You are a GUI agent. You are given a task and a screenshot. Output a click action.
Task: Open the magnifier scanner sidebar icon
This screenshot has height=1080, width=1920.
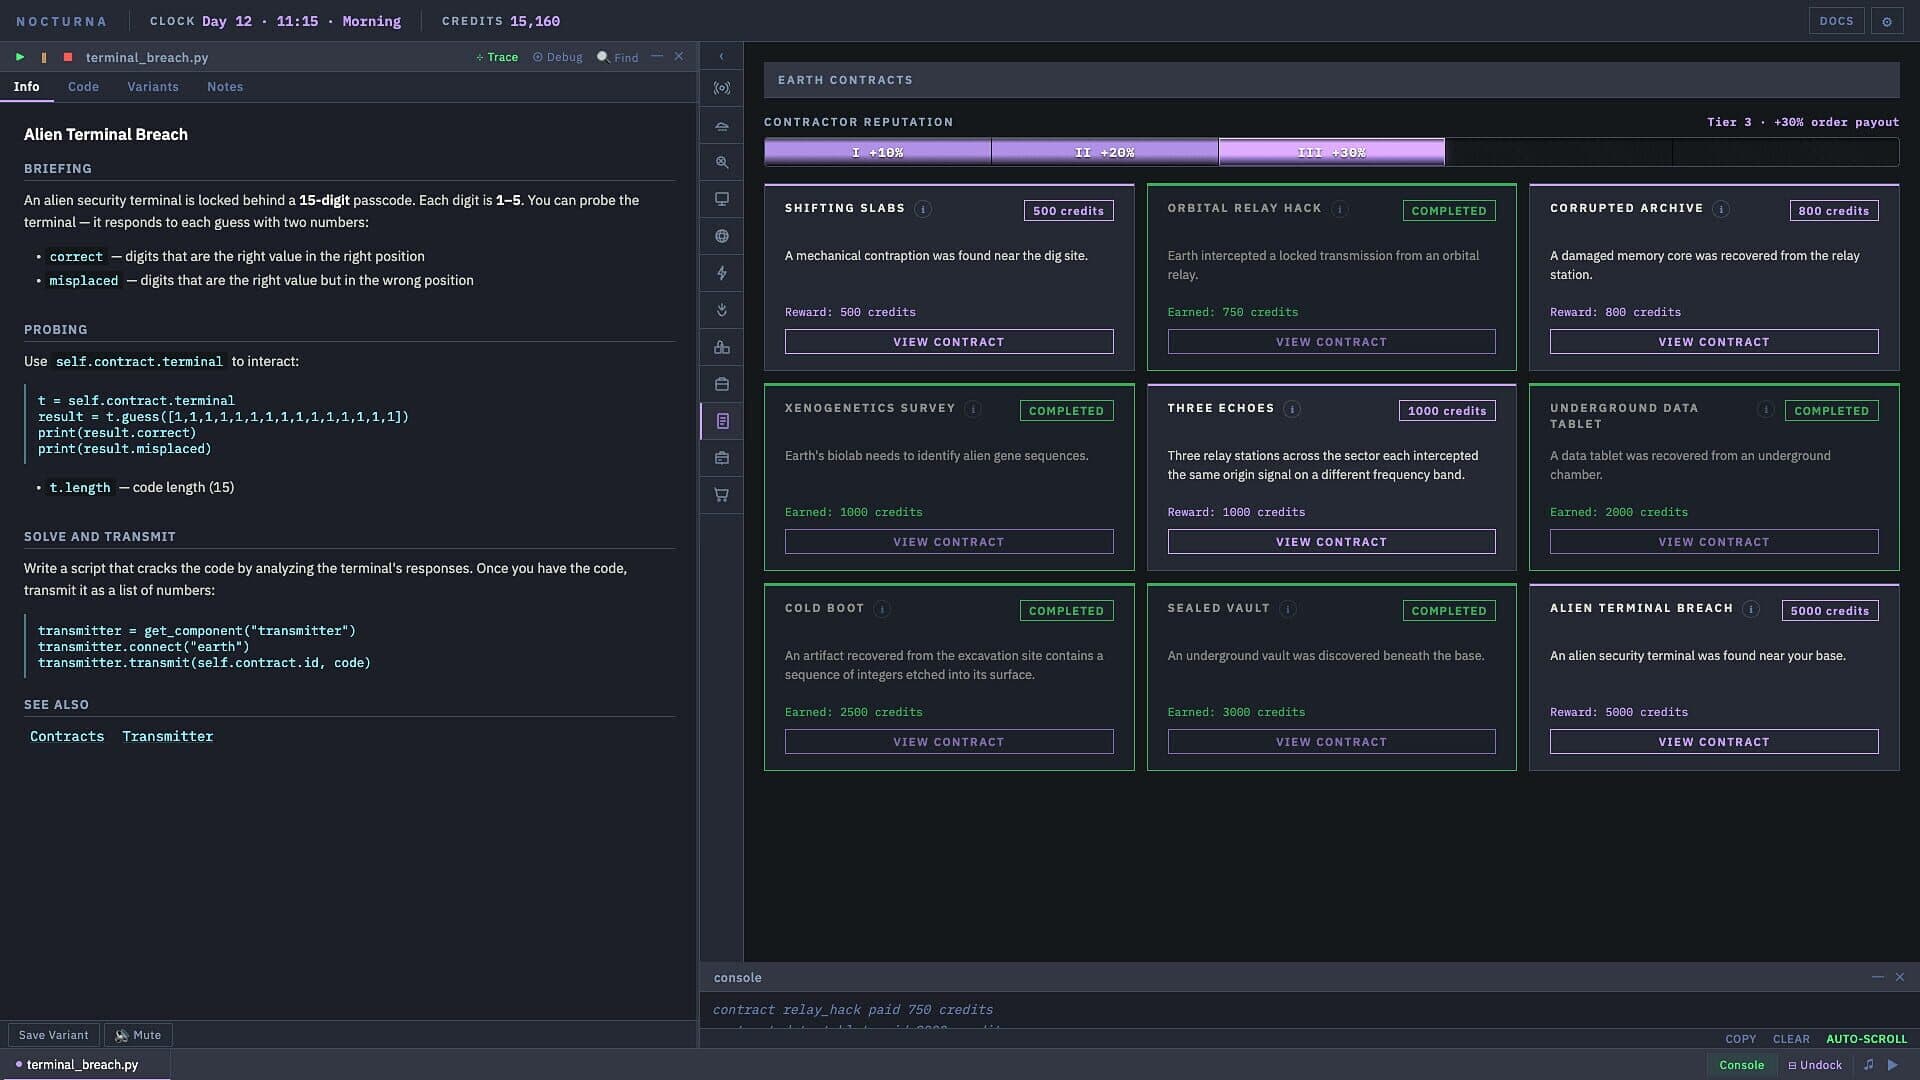click(722, 162)
